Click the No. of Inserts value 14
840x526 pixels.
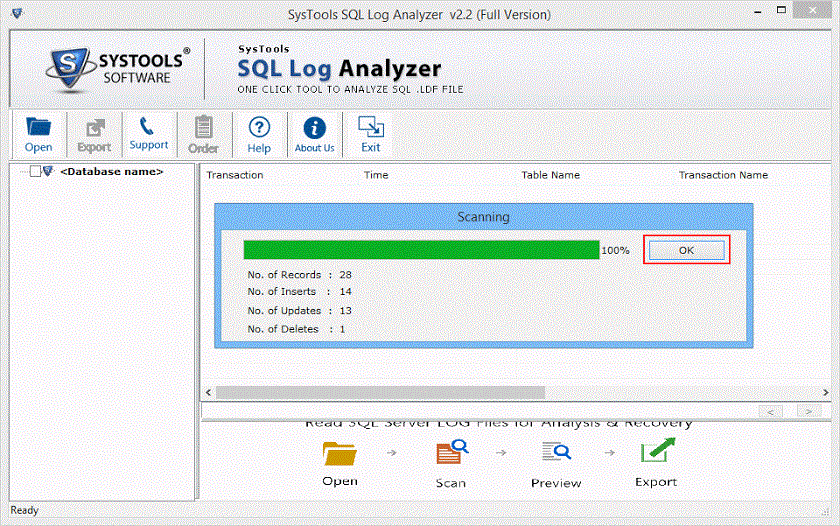346,292
